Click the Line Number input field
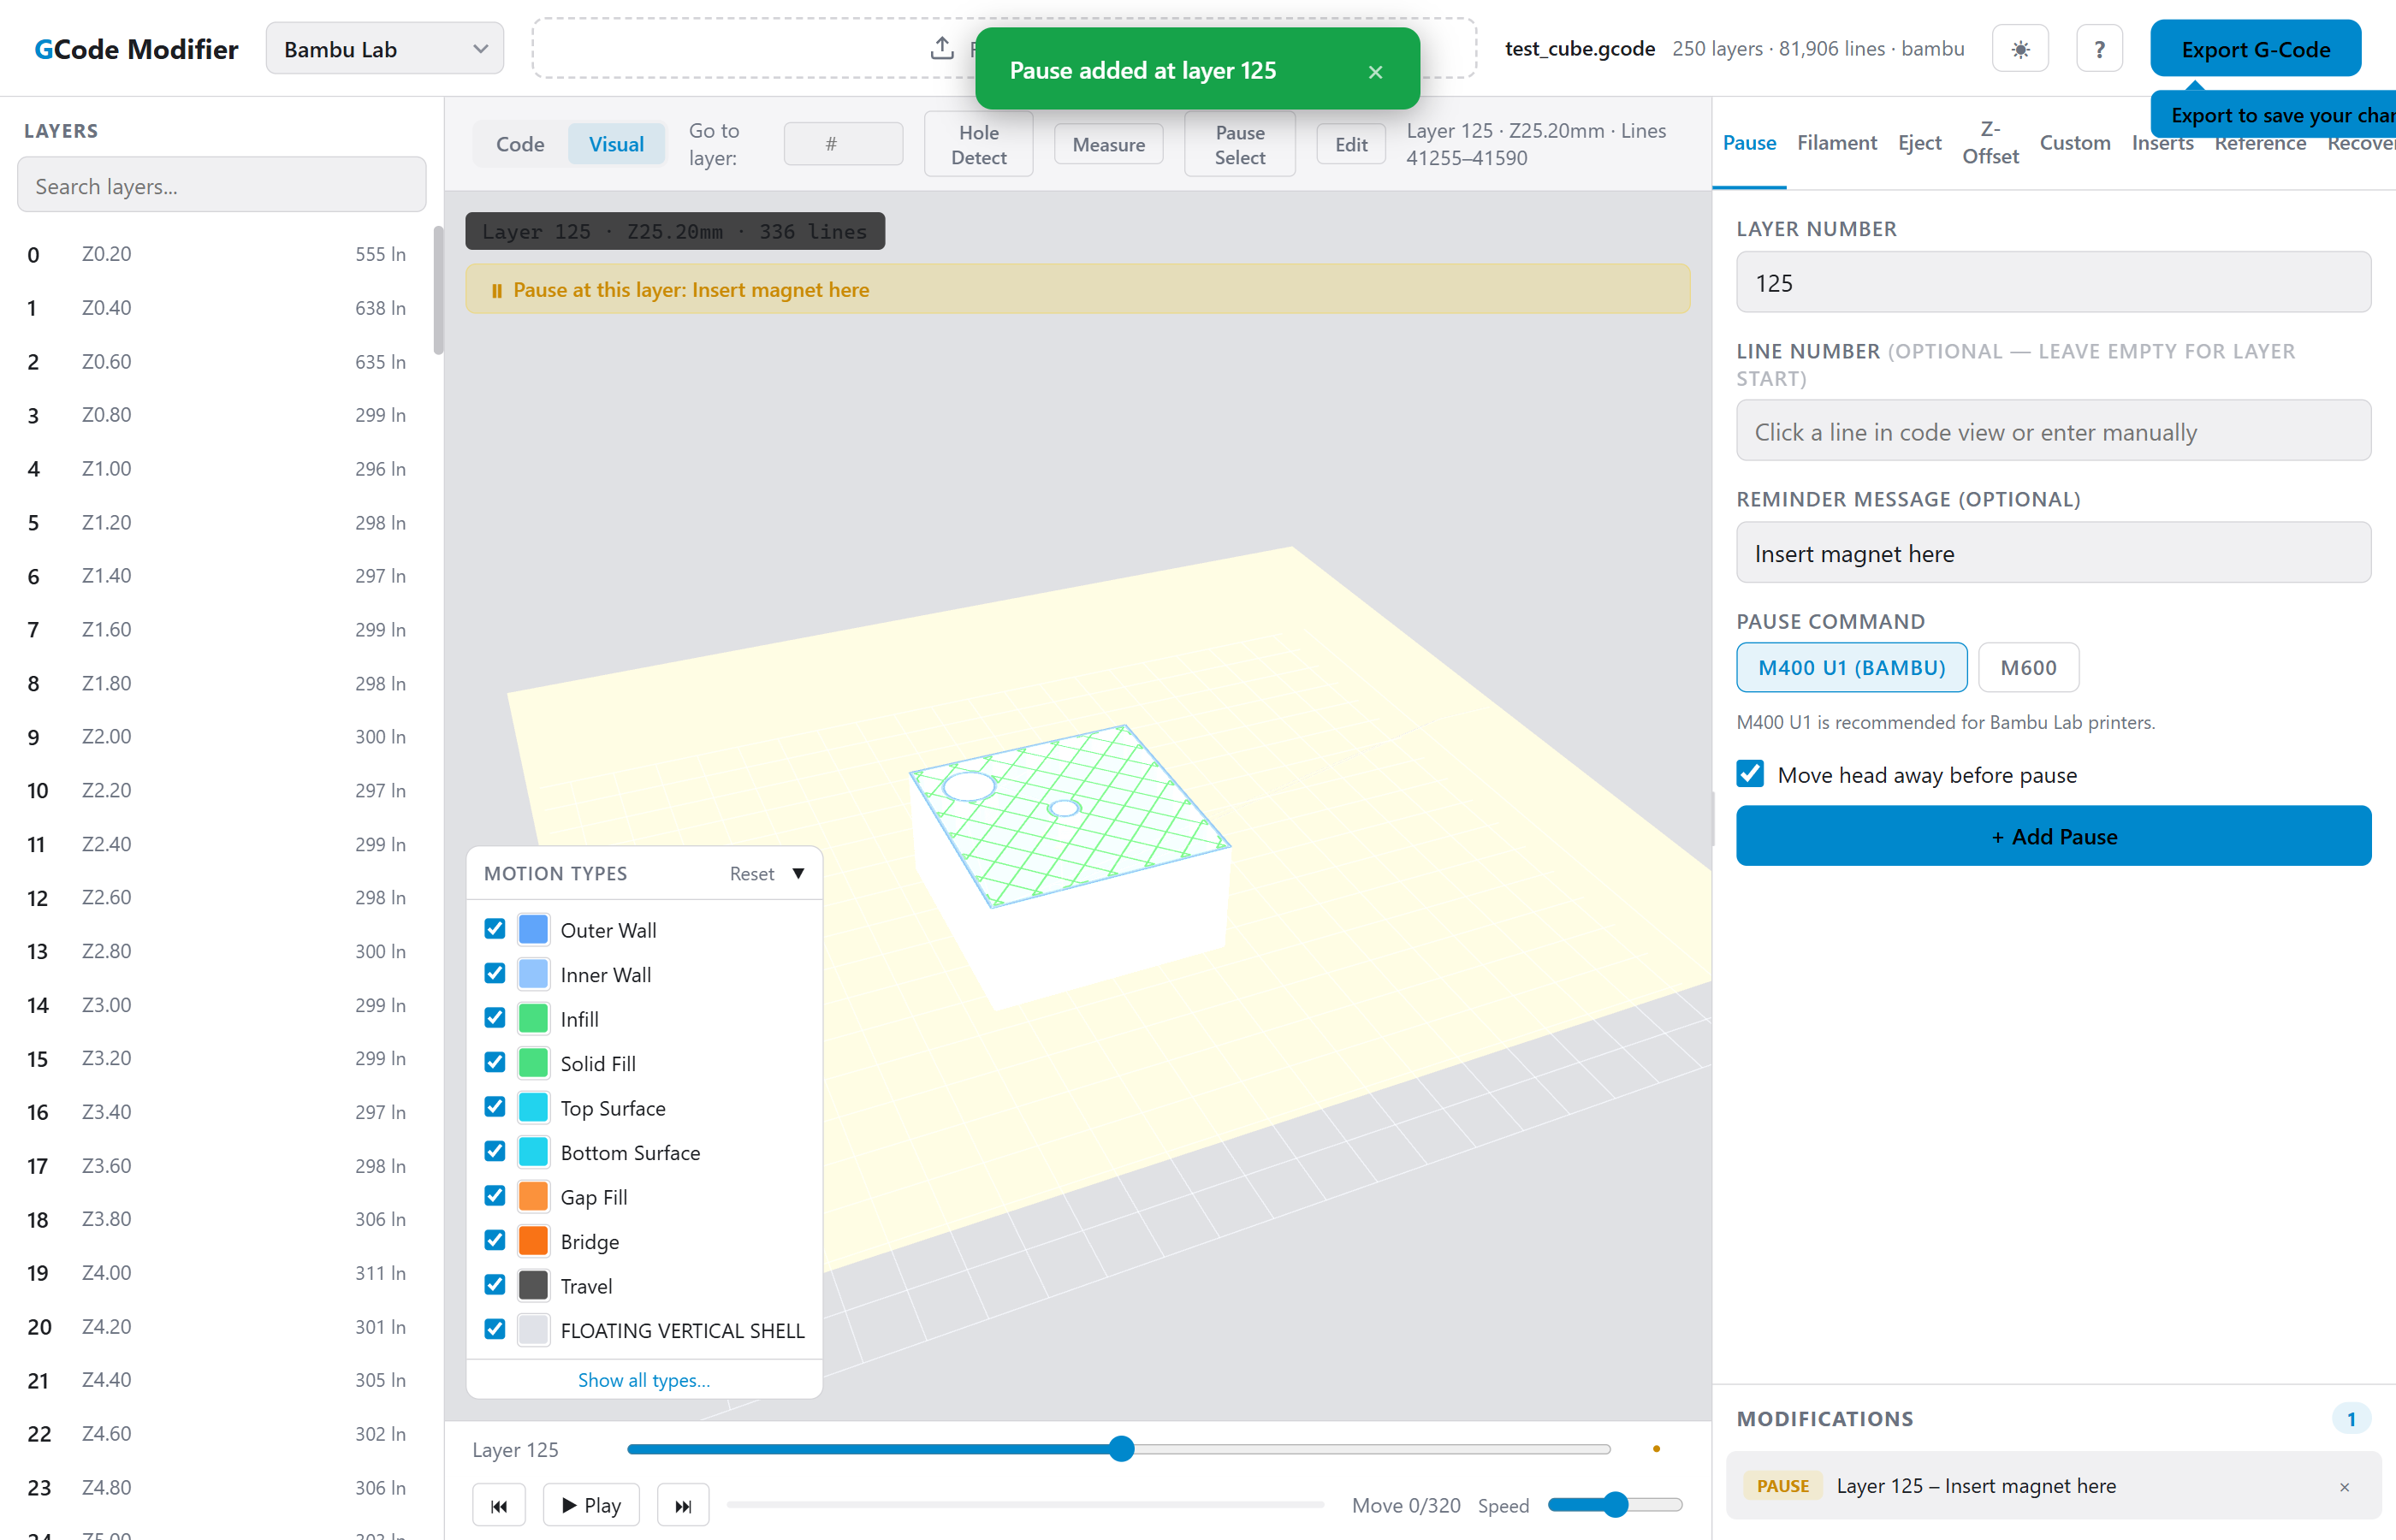2396x1540 pixels. click(2054, 431)
